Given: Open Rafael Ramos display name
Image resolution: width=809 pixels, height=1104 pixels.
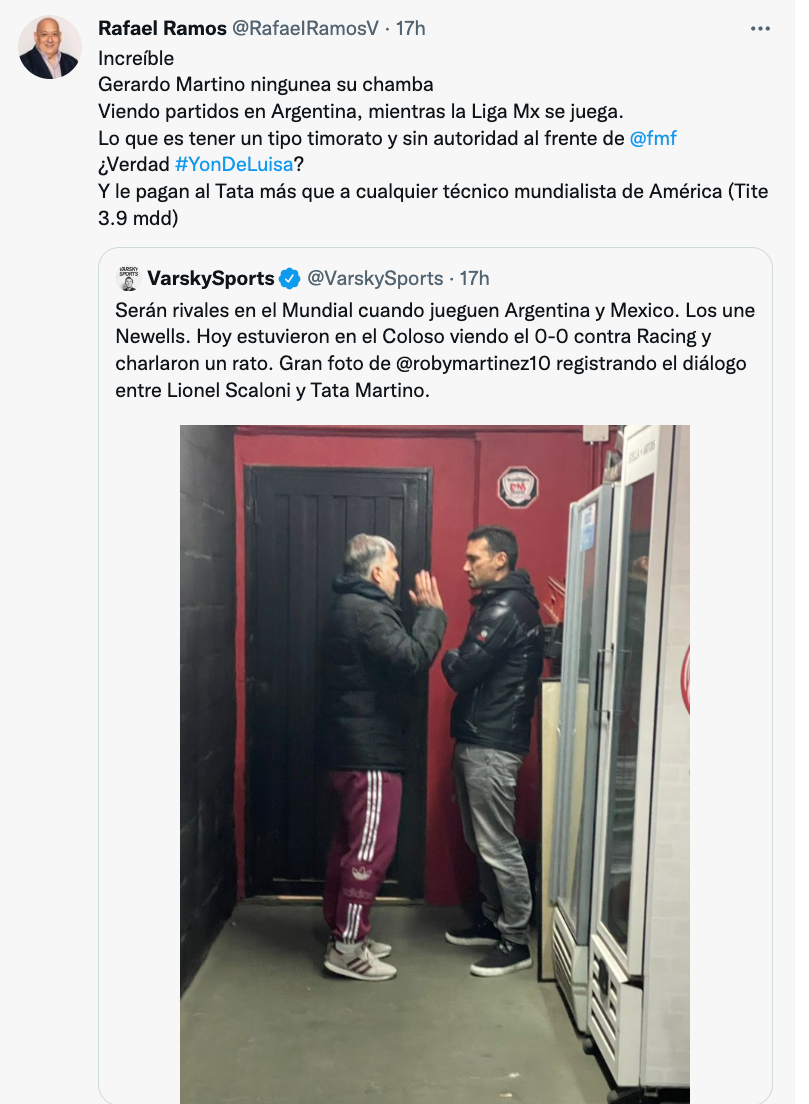Looking at the screenshot, I should (x=162, y=28).
